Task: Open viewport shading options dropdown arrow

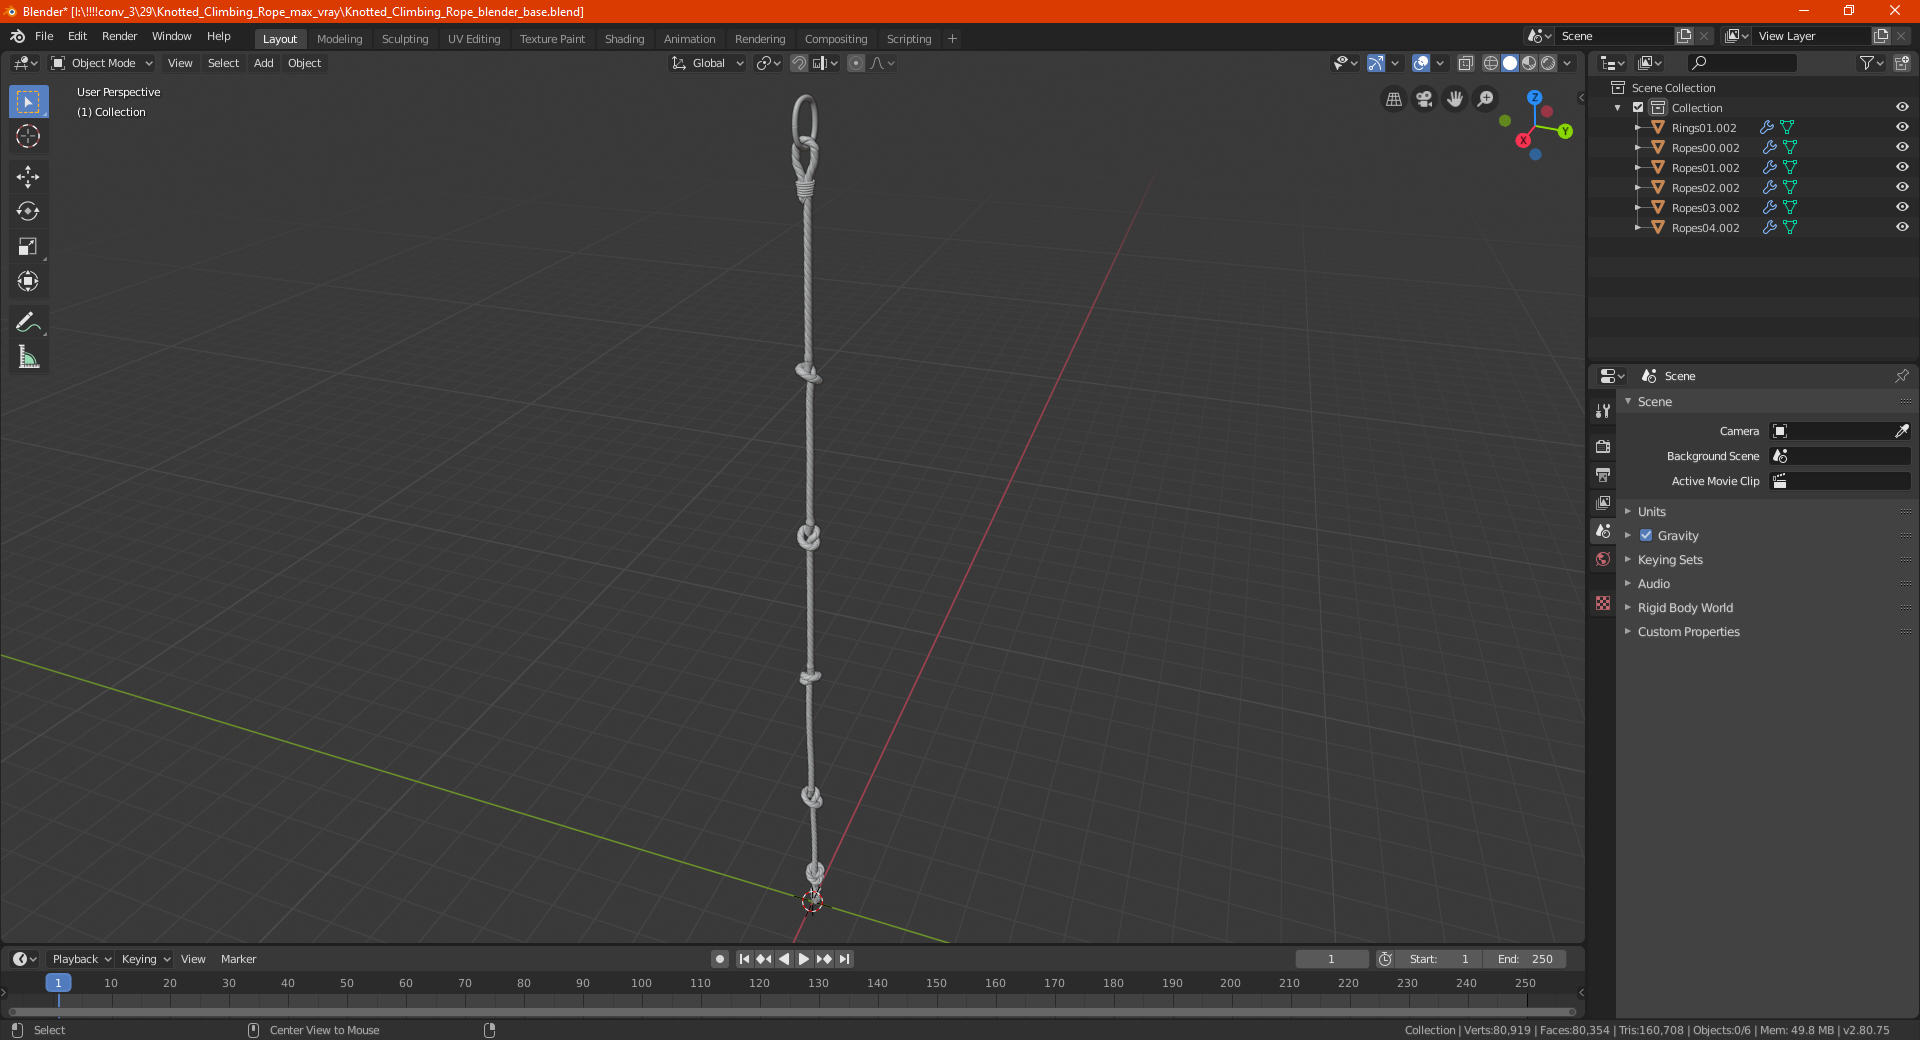Action: (1568, 63)
